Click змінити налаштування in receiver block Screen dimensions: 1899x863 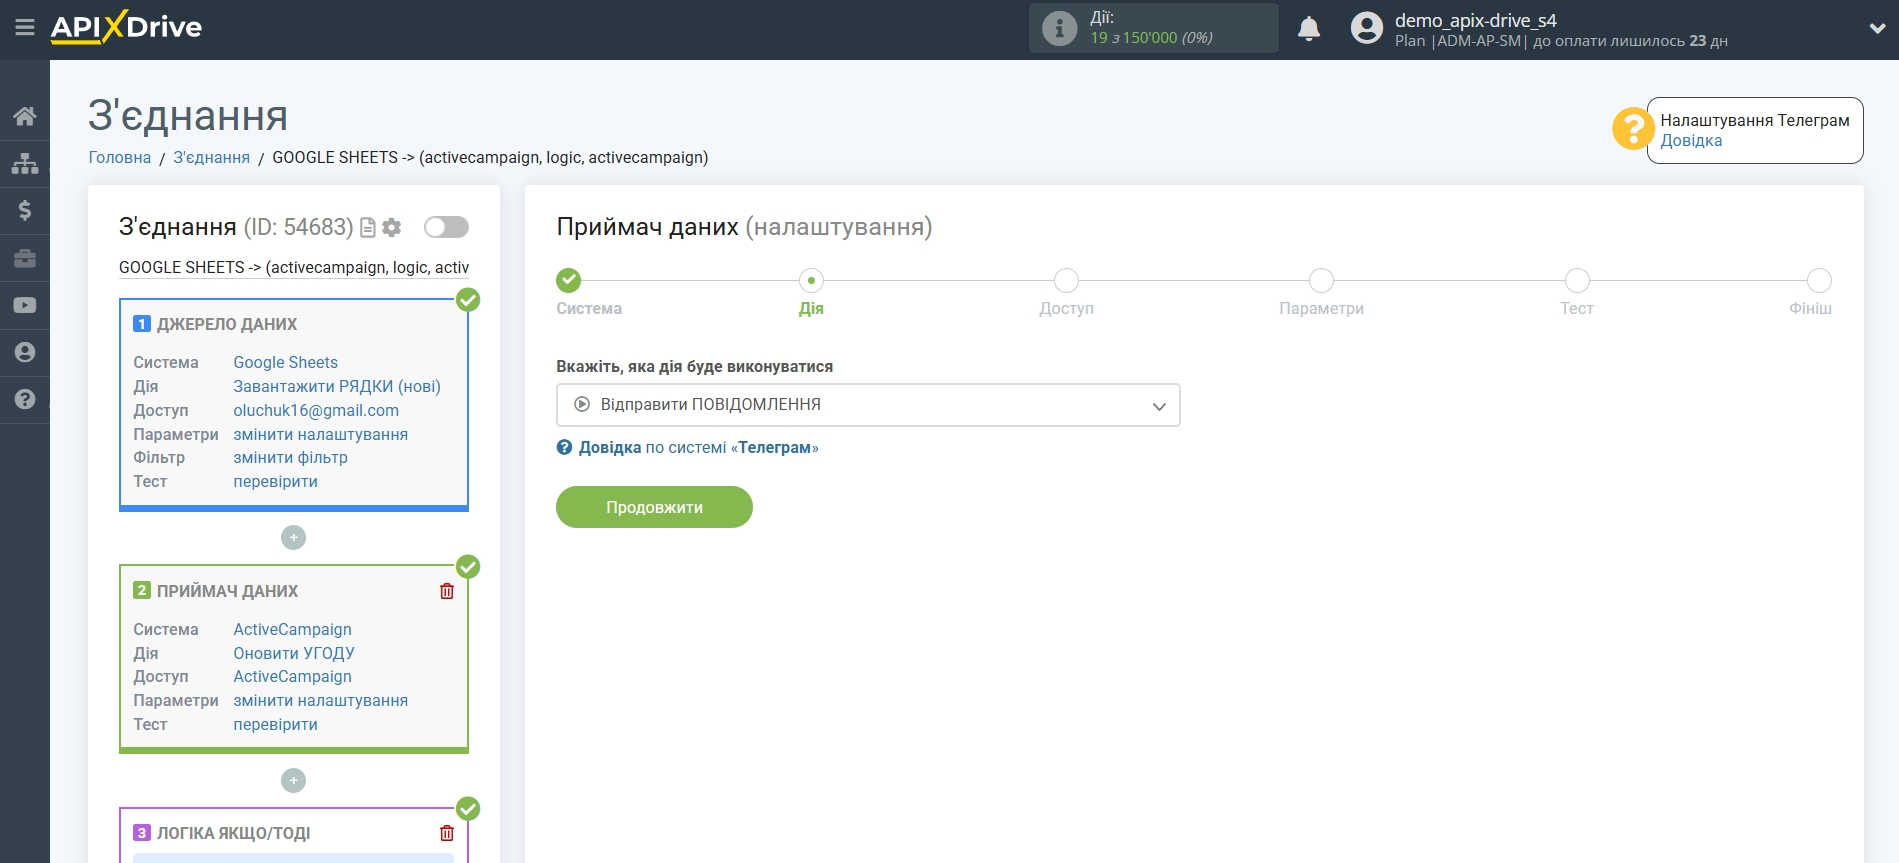[x=321, y=701]
